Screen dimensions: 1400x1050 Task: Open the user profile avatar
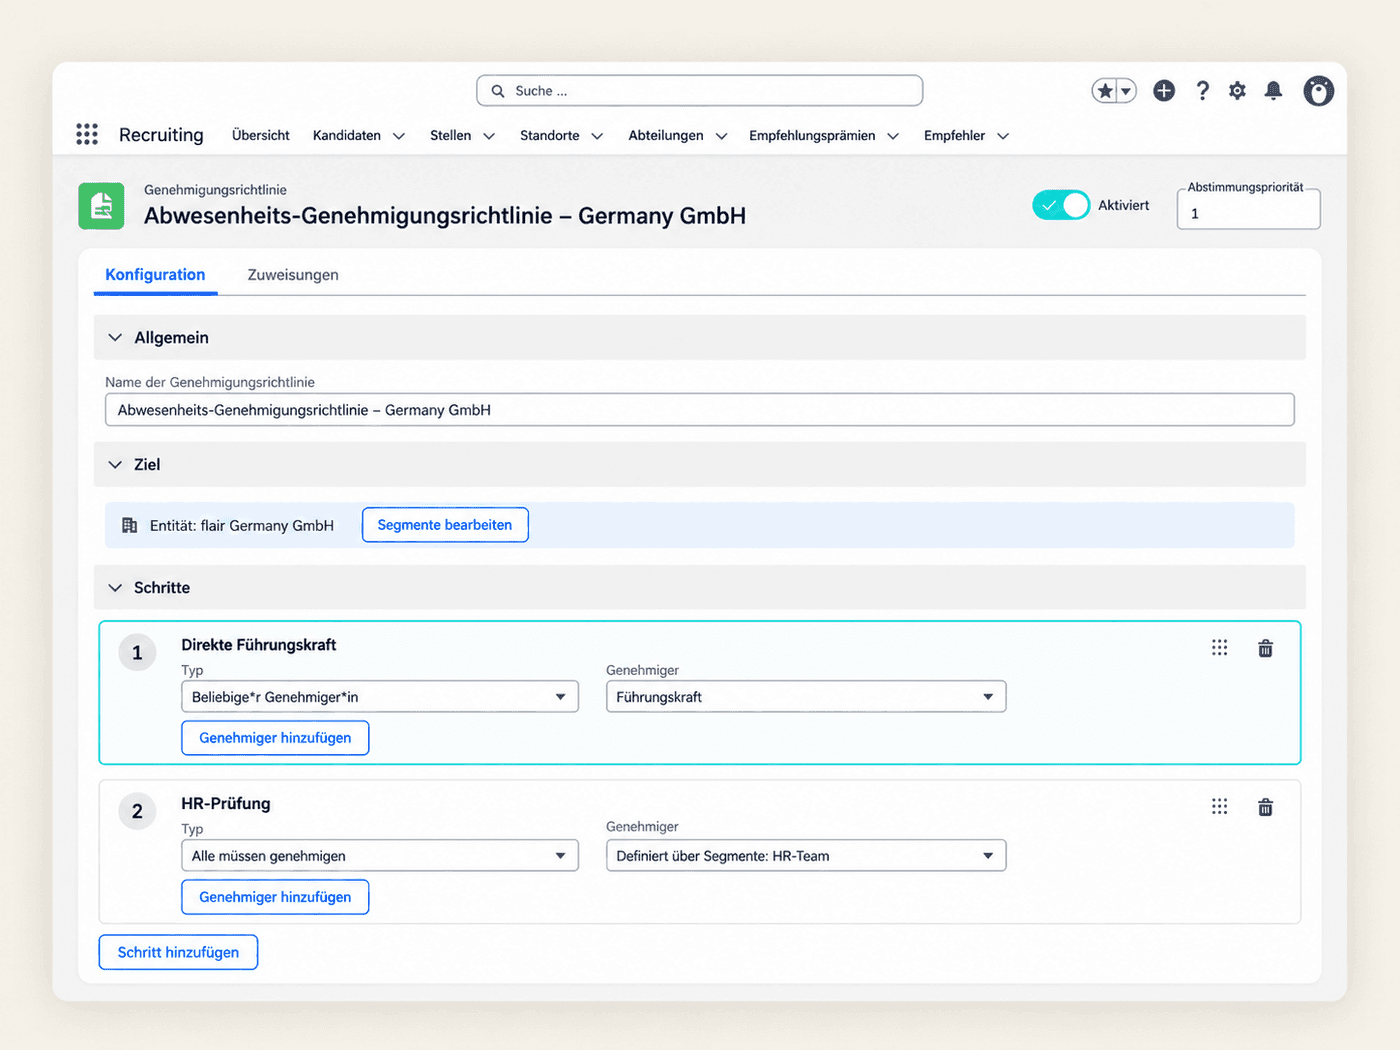[1318, 91]
